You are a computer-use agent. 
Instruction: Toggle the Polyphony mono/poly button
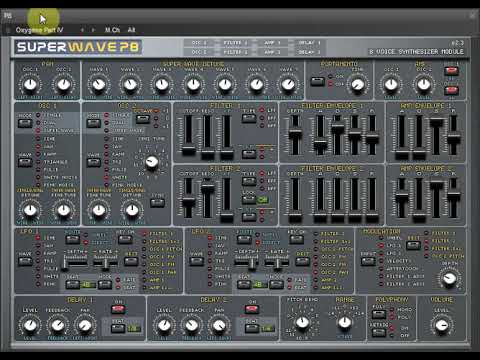click(x=379, y=314)
